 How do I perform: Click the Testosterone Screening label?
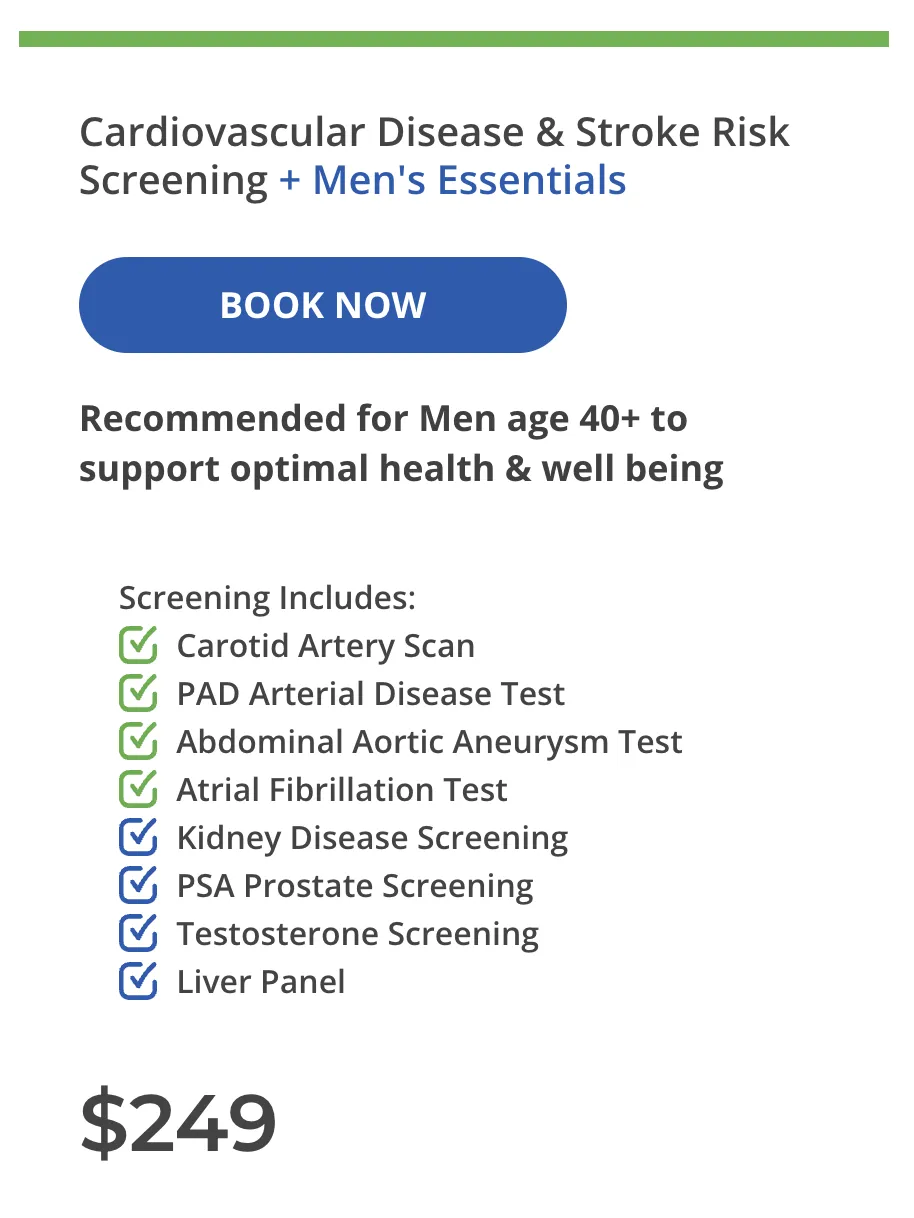(358, 935)
